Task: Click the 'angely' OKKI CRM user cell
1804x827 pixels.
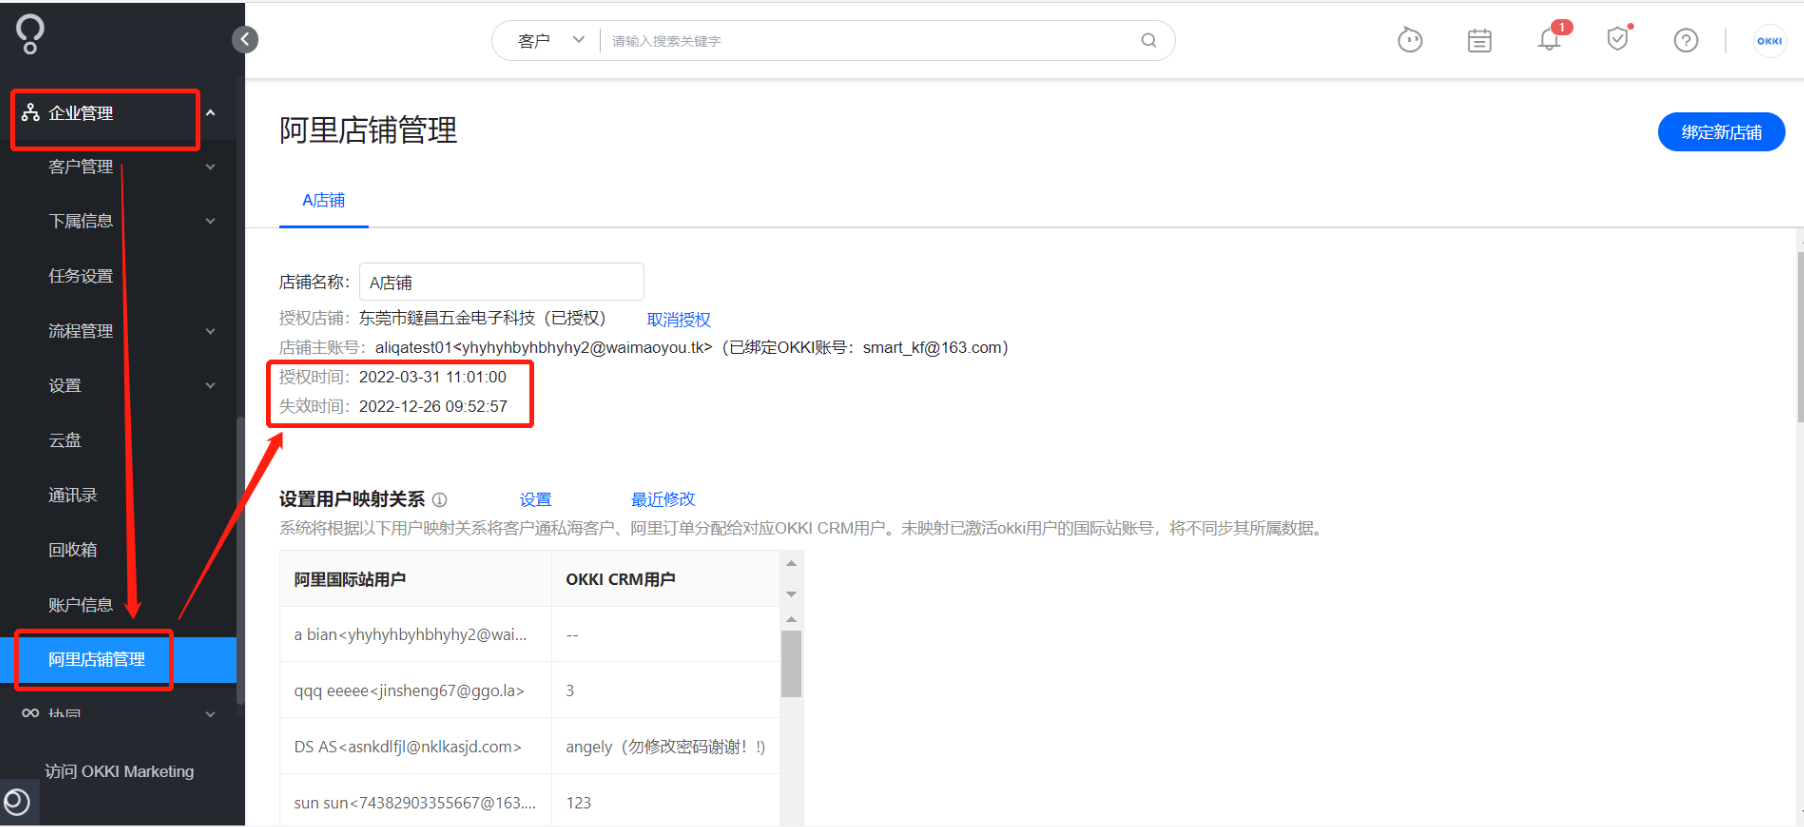Action: coord(666,747)
